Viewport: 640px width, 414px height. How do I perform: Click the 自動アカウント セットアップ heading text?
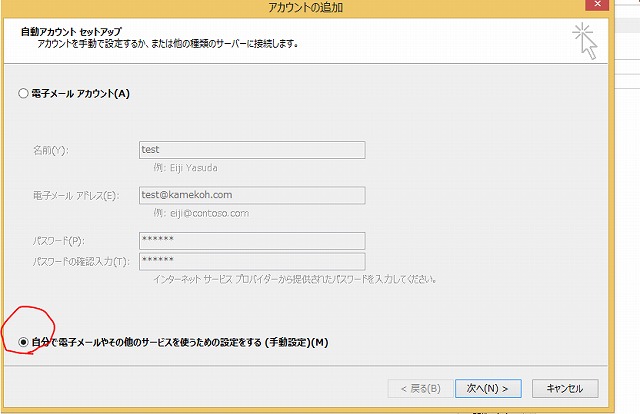click(x=71, y=31)
